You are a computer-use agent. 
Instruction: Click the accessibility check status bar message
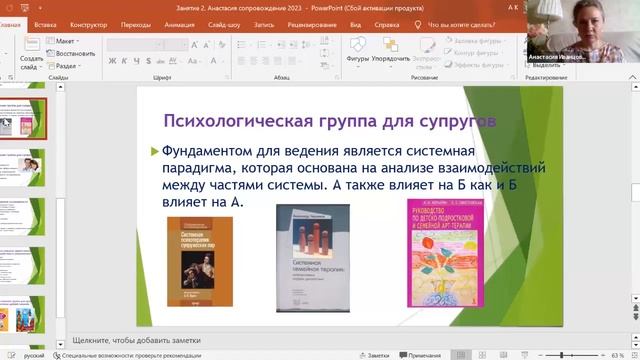(127, 356)
